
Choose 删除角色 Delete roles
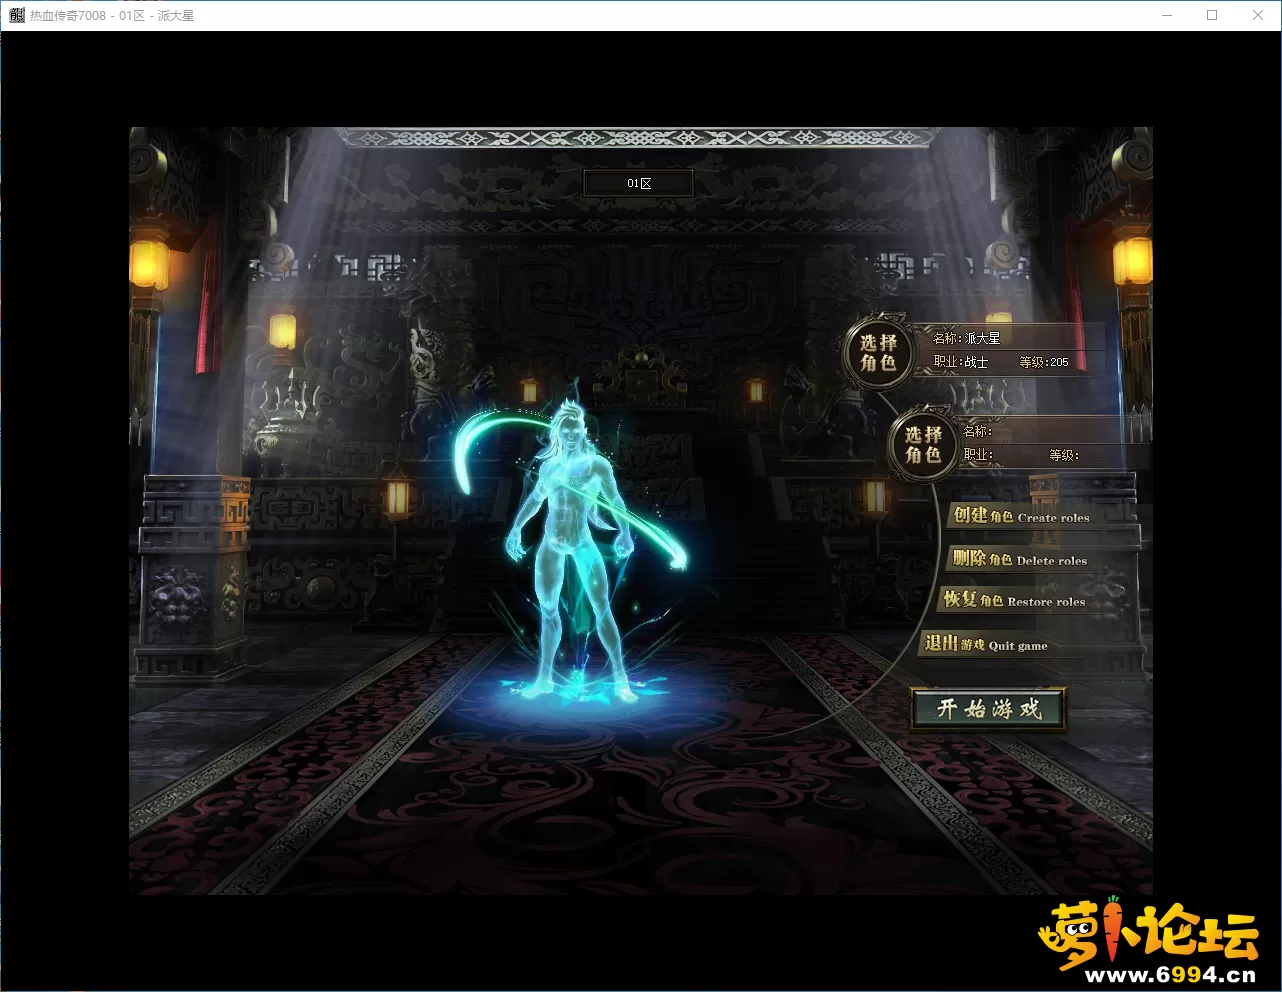click(x=1020, y=560)
